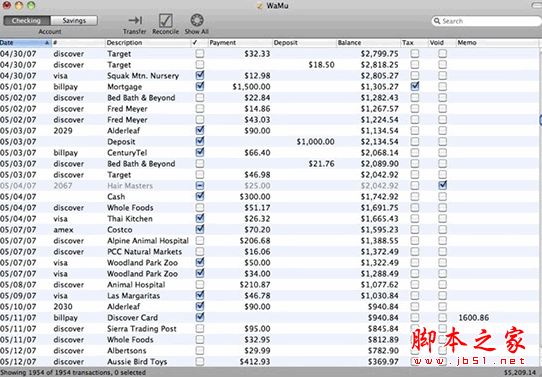
Task: Switch to the Checking account
Action: 27,21
